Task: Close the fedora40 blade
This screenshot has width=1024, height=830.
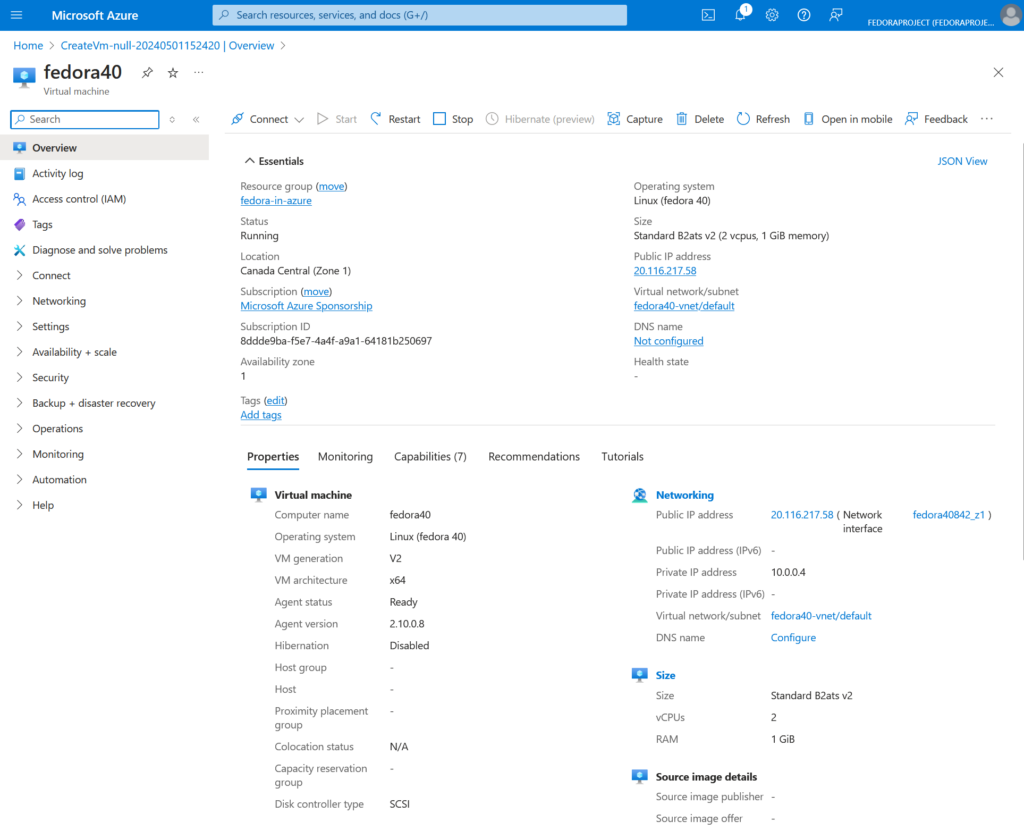Action: tap(998, 72)
